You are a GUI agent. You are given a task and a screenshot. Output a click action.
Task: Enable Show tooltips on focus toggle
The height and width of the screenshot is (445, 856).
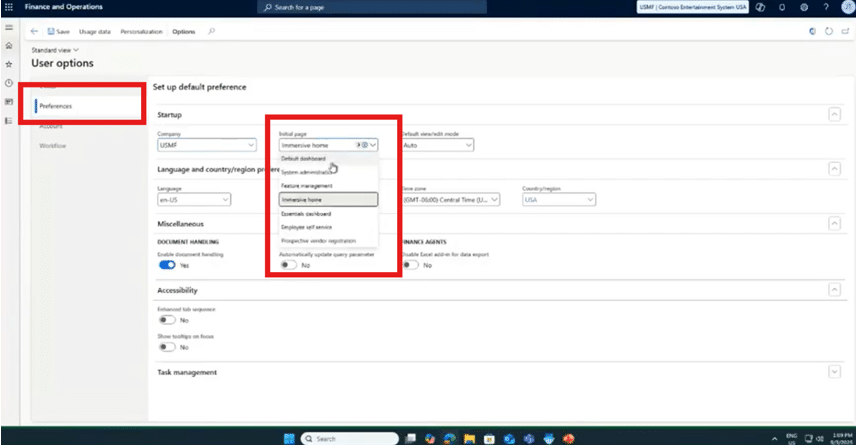[167, 347]
